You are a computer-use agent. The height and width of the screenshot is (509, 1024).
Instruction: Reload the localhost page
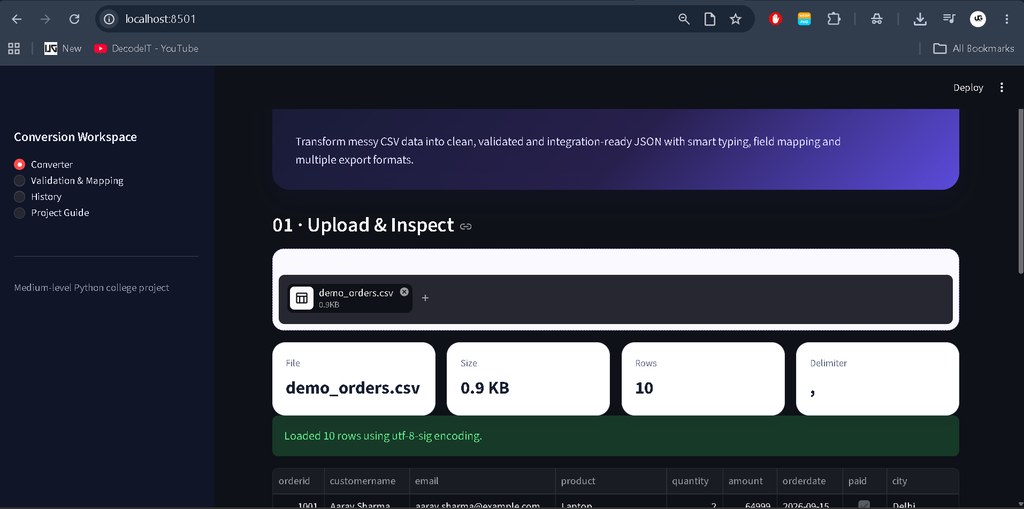74,19
